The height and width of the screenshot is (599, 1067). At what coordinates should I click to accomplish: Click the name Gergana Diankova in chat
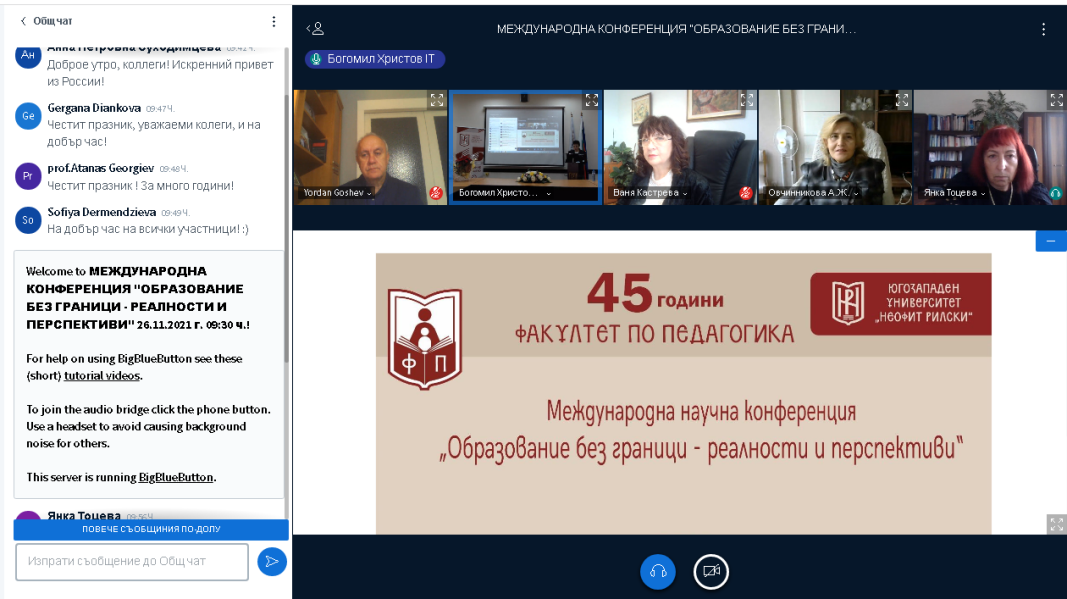tap(94, 108)
